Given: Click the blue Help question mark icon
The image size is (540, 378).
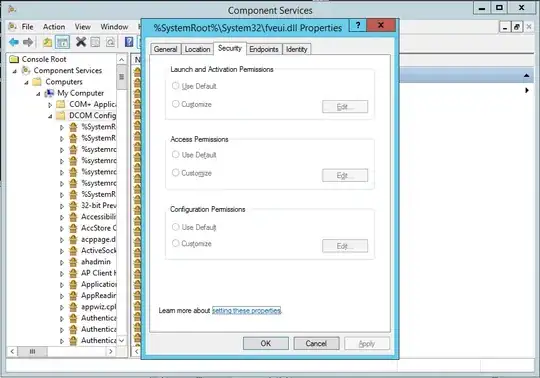Looking at the screenshot, I should pos(129,42).
